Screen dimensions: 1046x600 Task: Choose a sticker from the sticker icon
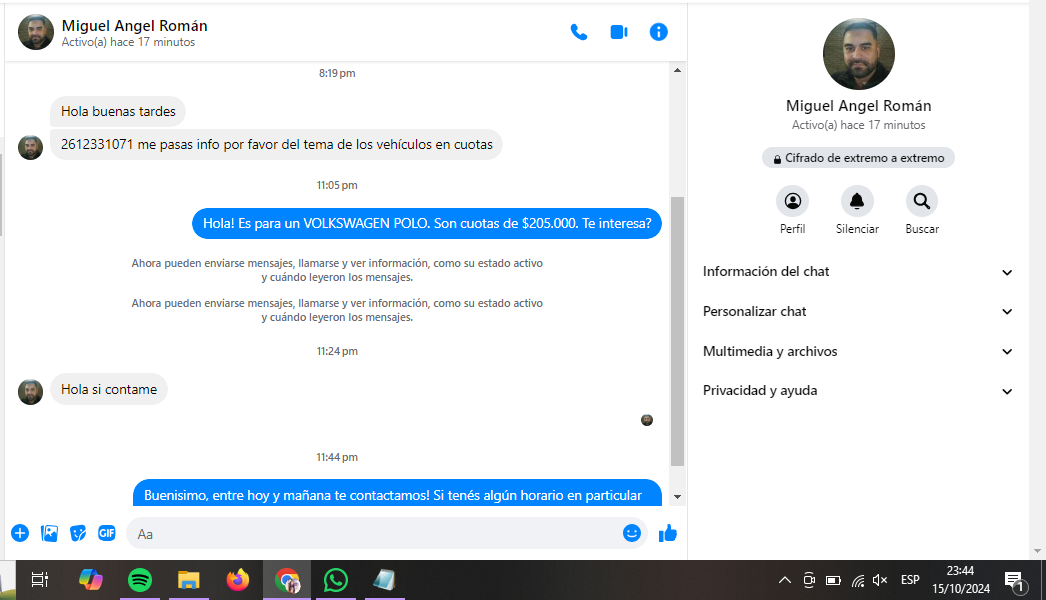(x=78, y=533)
